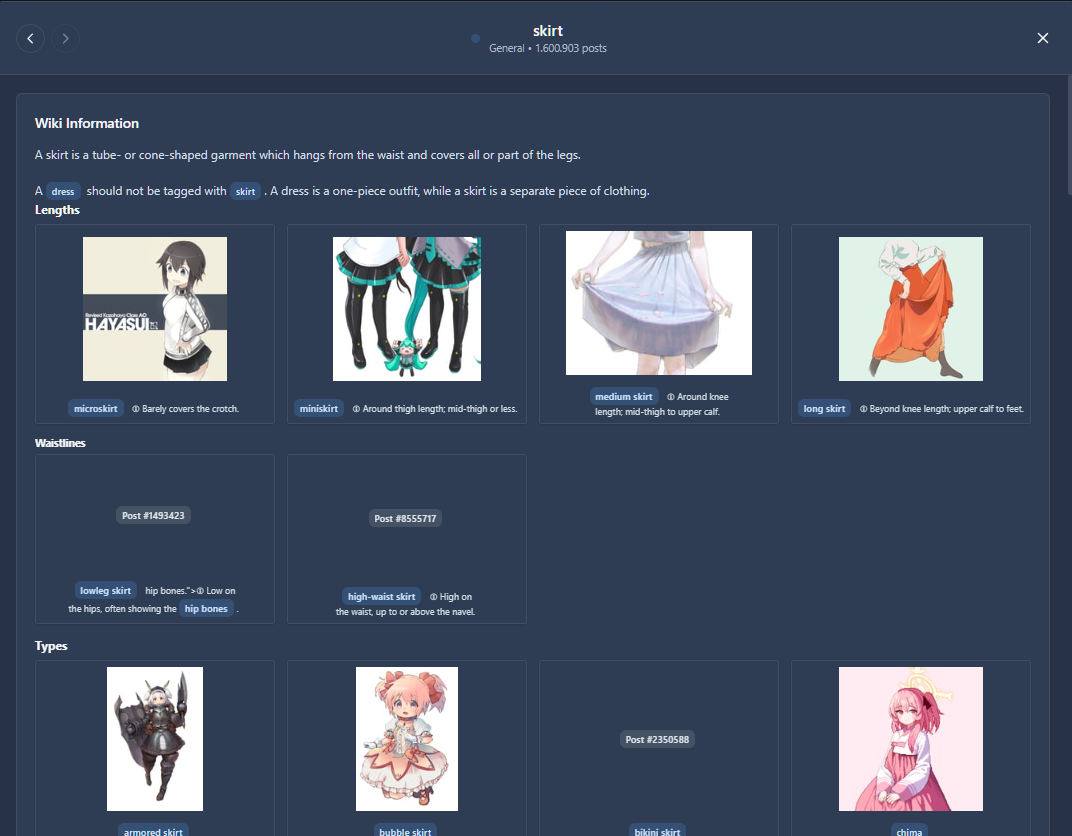Screen dimensions: 1072x836
Task: Click the info icon beside miniskirt
Action: tap(356, 409)
